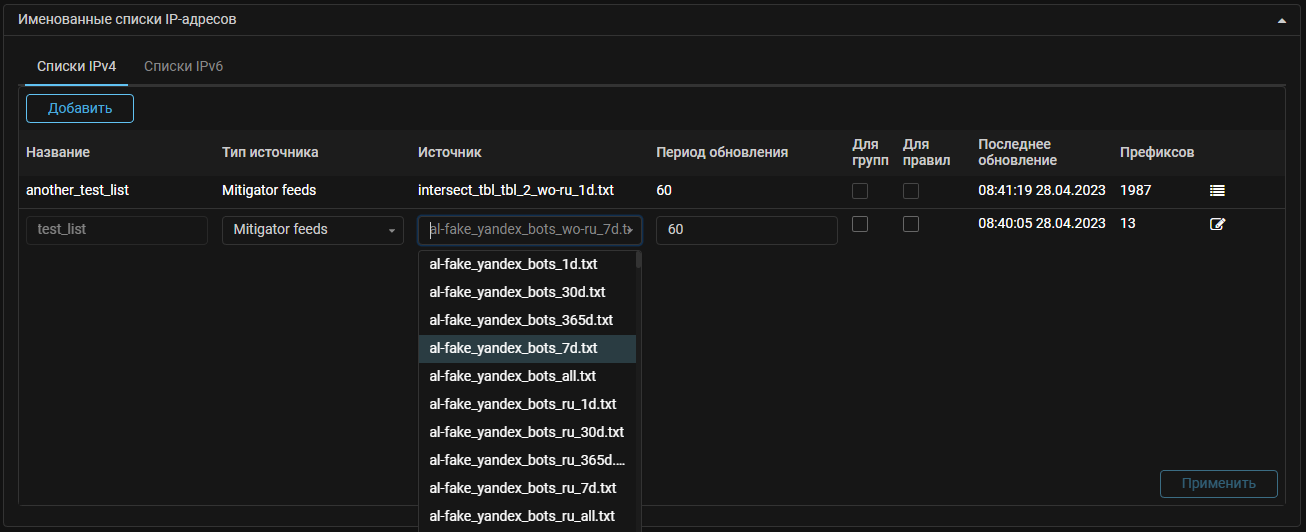This screenshot has height=532, width=1306.
Task: Toggle 'Для групп' checkbox for another_test_list
Action: (x=859, y=190)
